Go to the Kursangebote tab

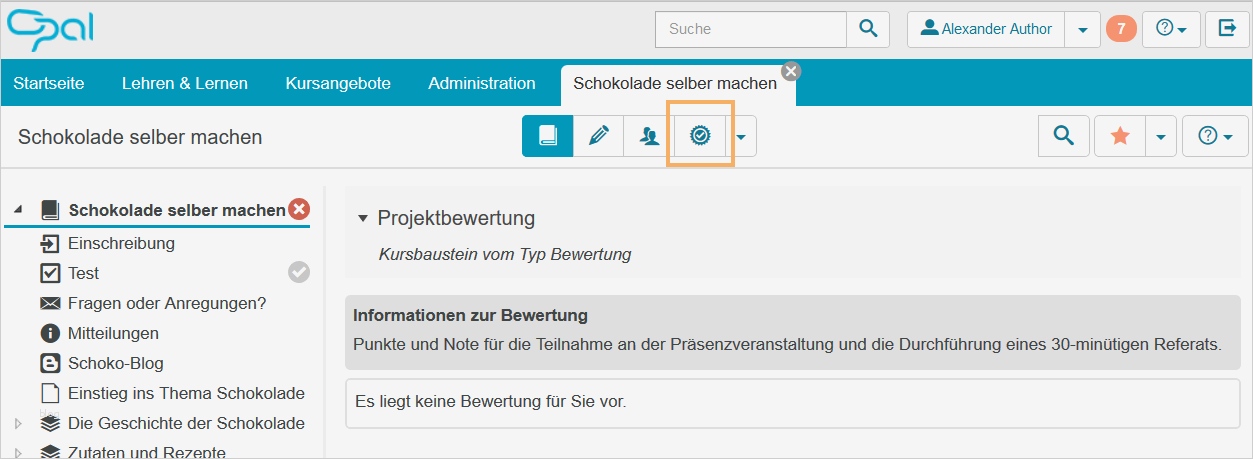tap(338, 83)
